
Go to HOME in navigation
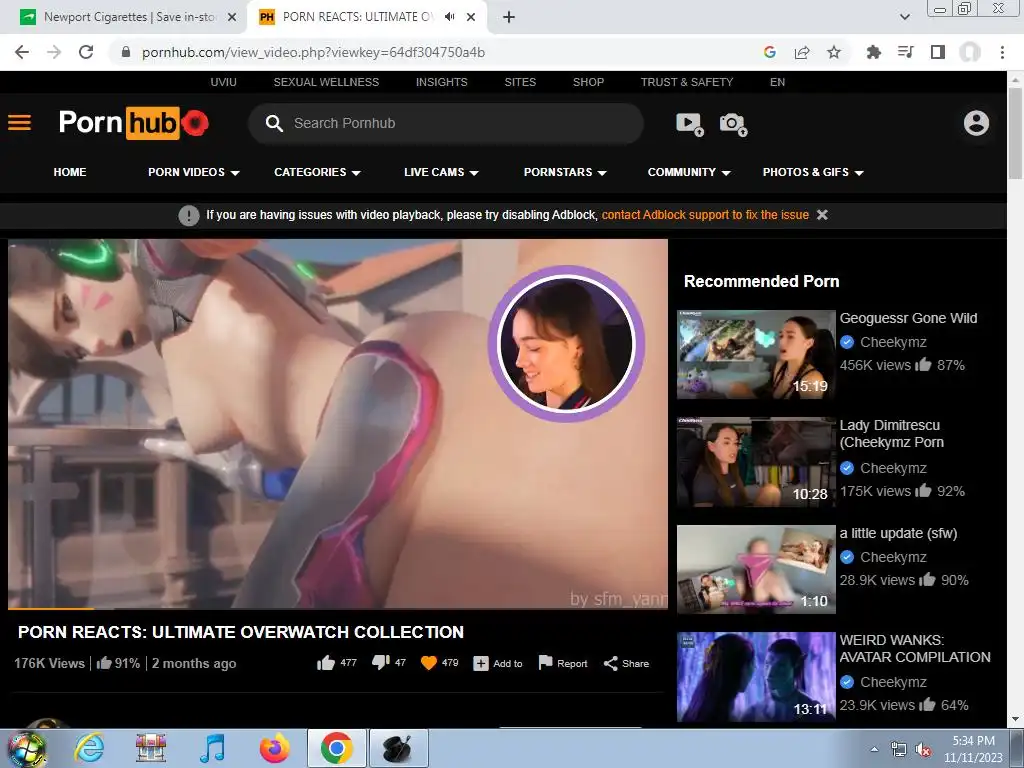coord(70,172)
